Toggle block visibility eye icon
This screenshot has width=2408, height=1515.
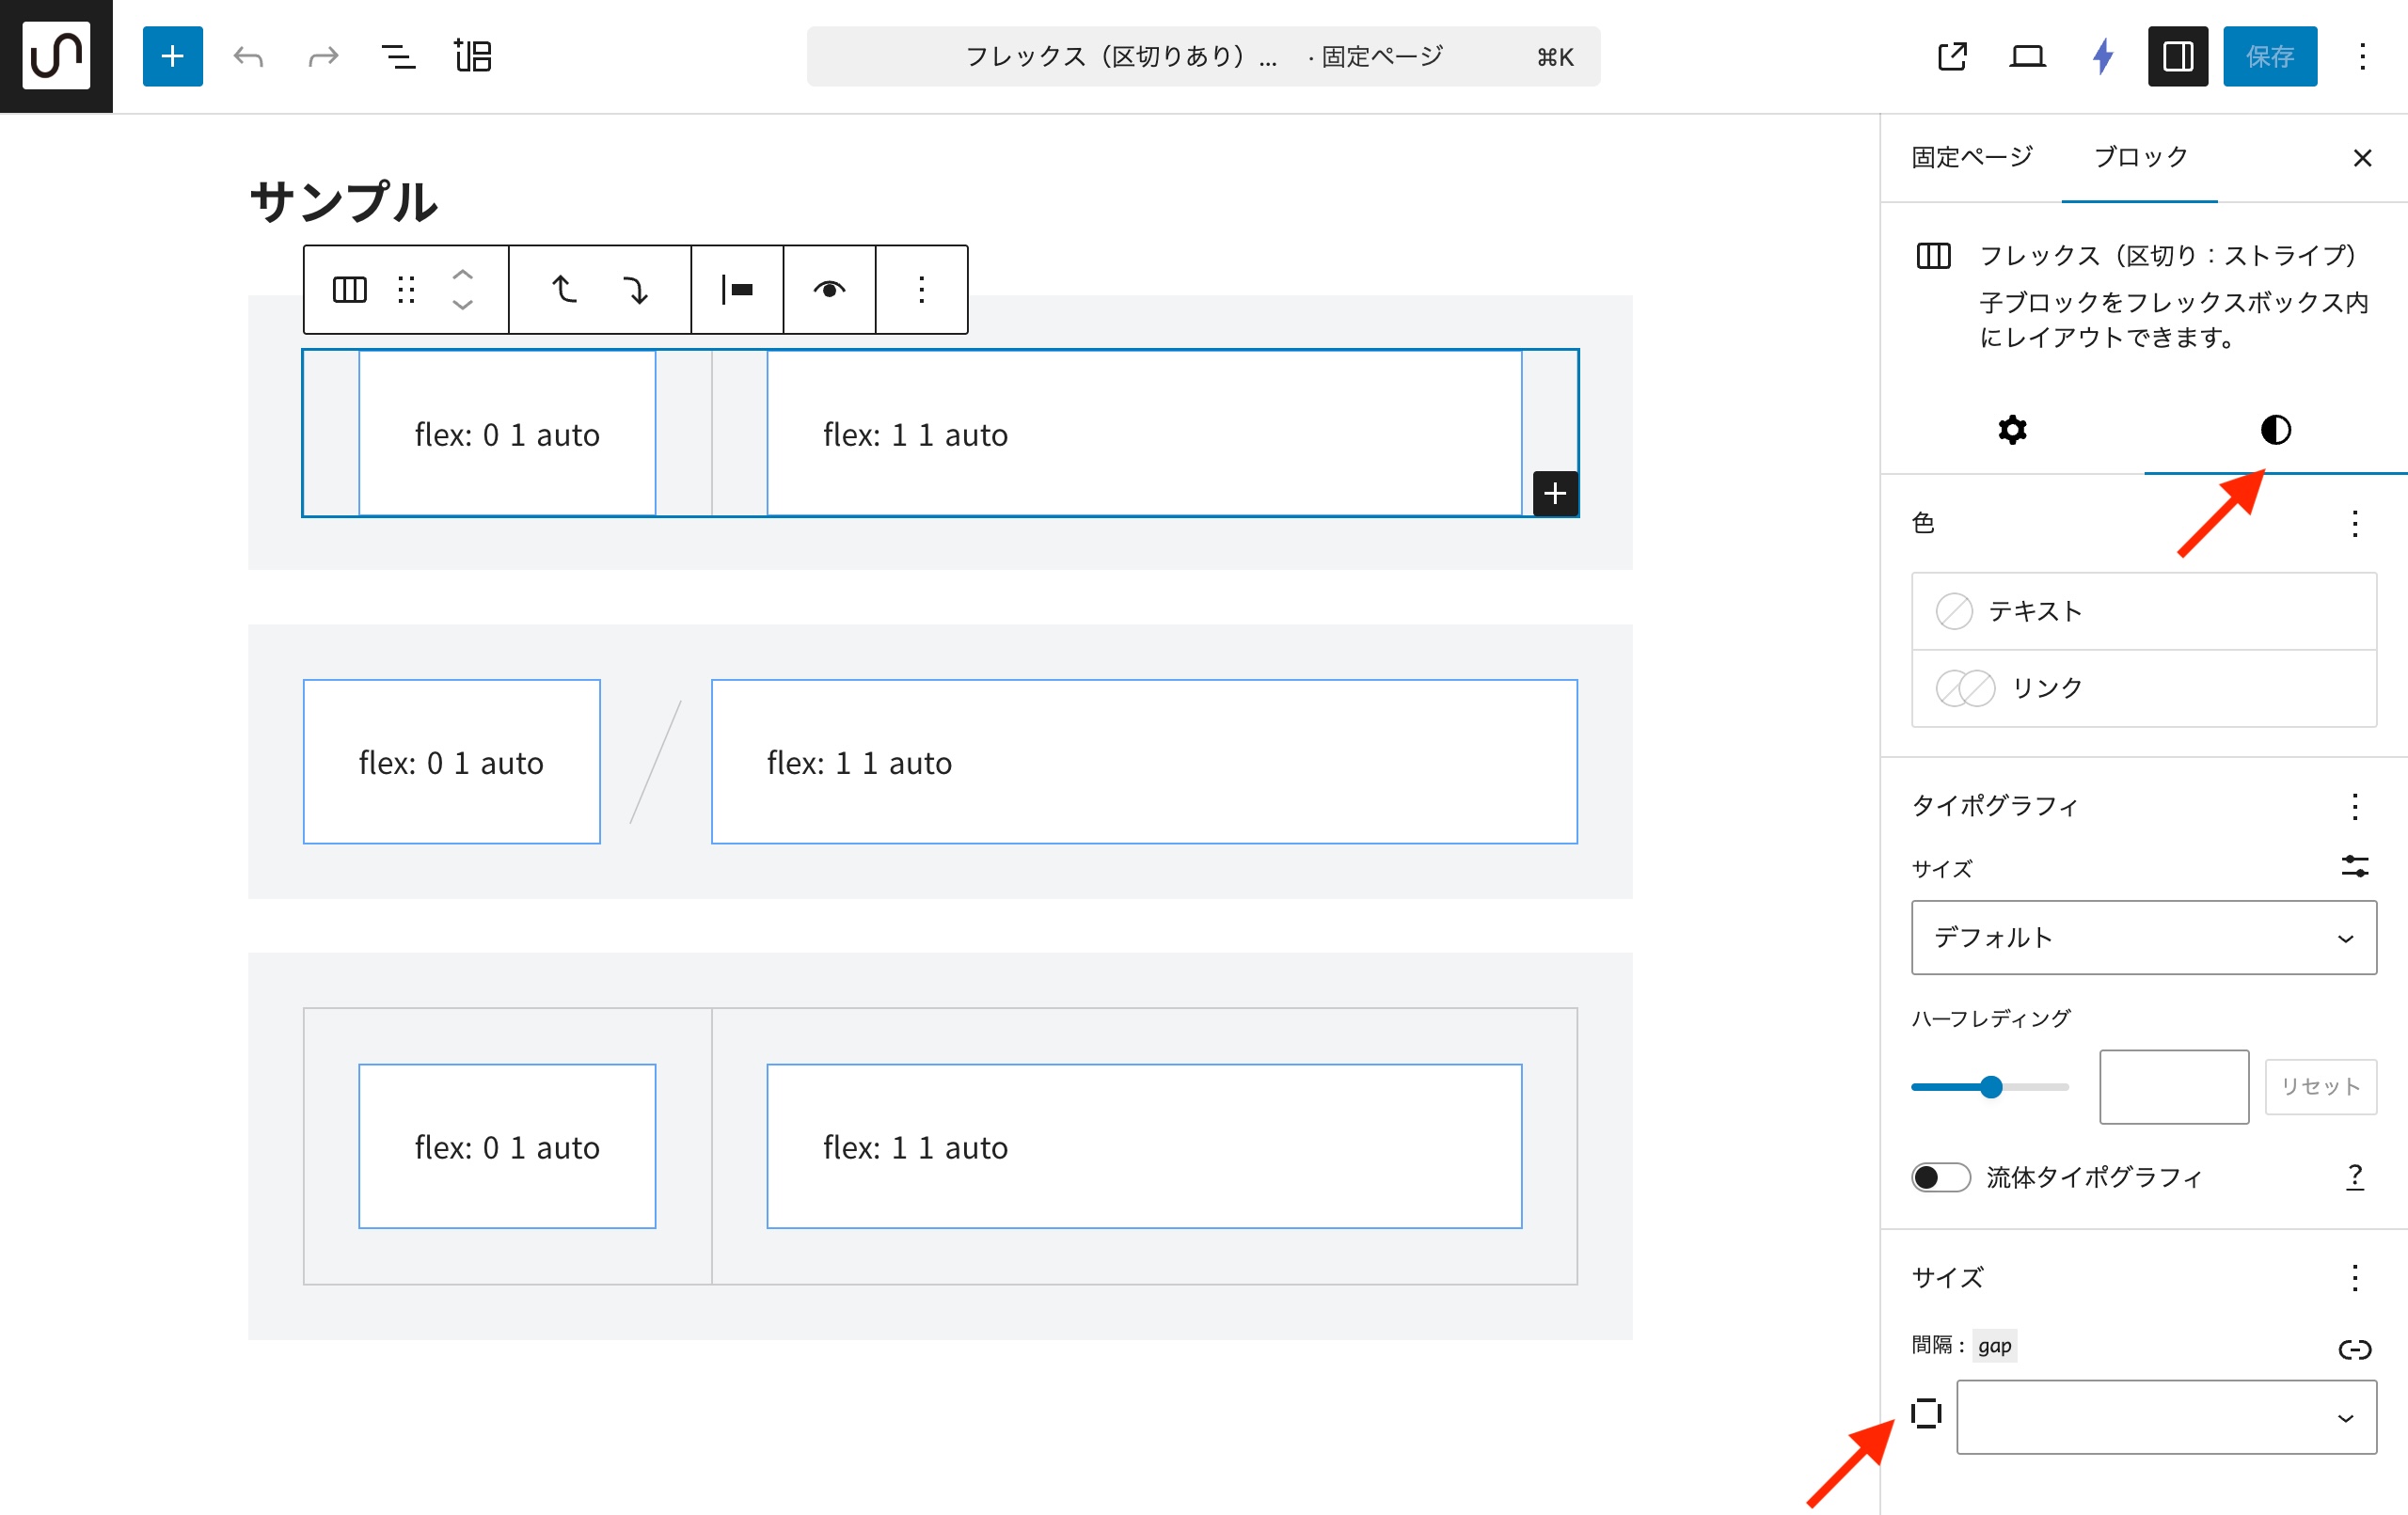(829, 290)
